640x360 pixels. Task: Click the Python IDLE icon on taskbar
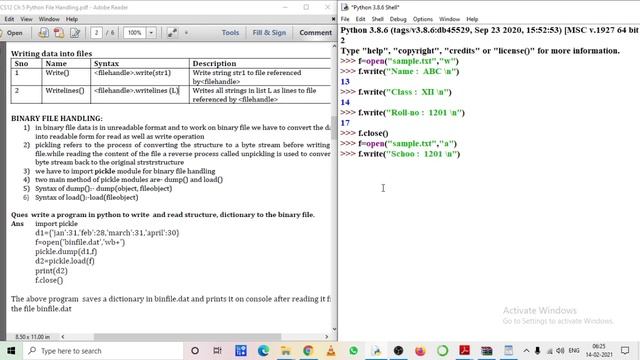coord(376,351)
